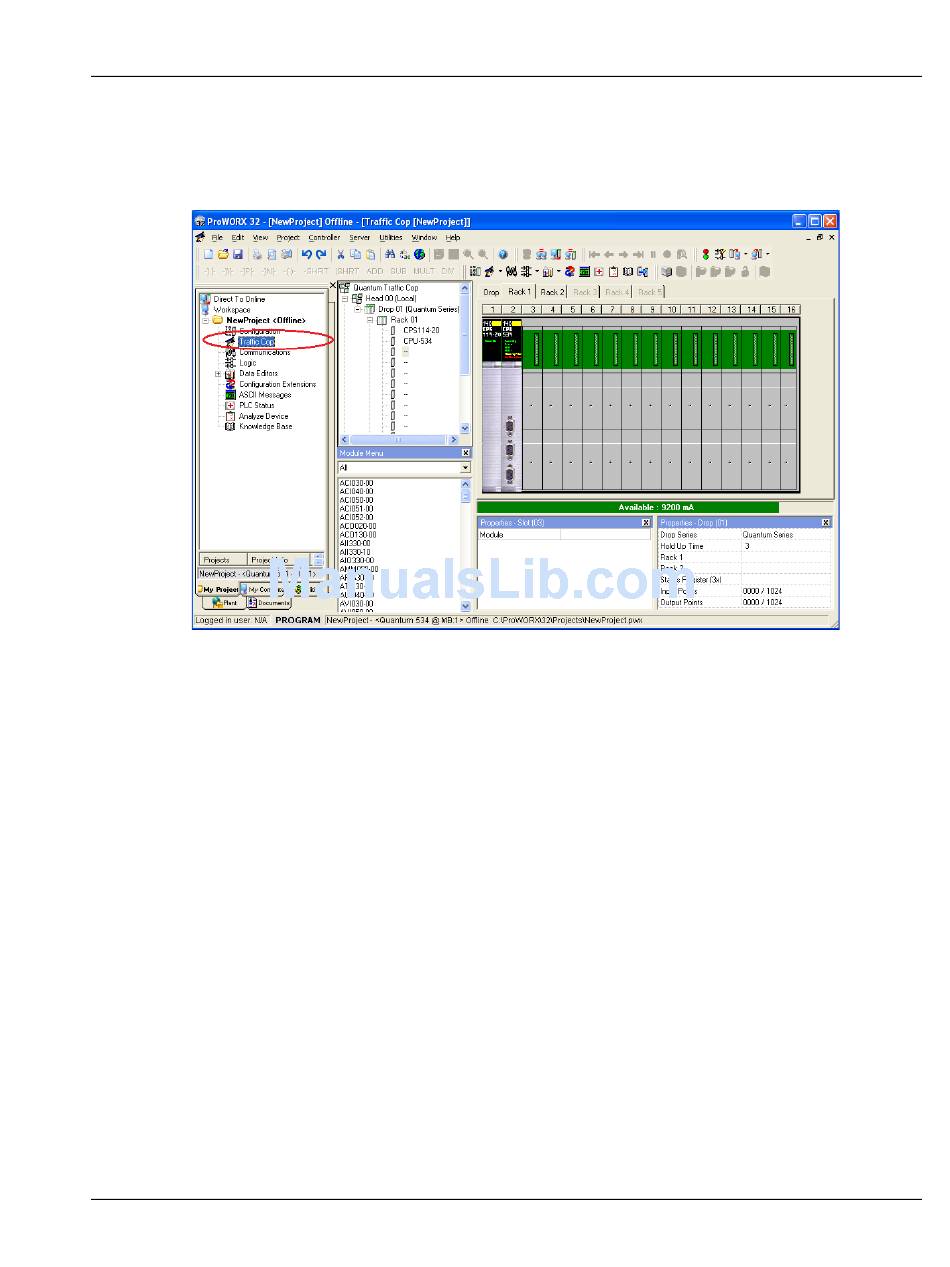Screen dimensions: 950x1267
Task: Click the Paste clipboard icon
Action: [370, 254]
